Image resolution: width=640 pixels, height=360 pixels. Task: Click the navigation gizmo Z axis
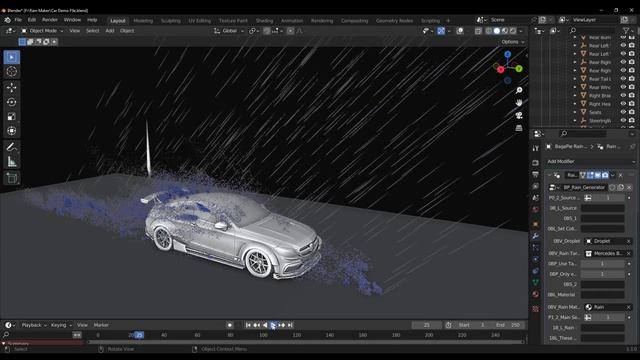coord(507,54)
